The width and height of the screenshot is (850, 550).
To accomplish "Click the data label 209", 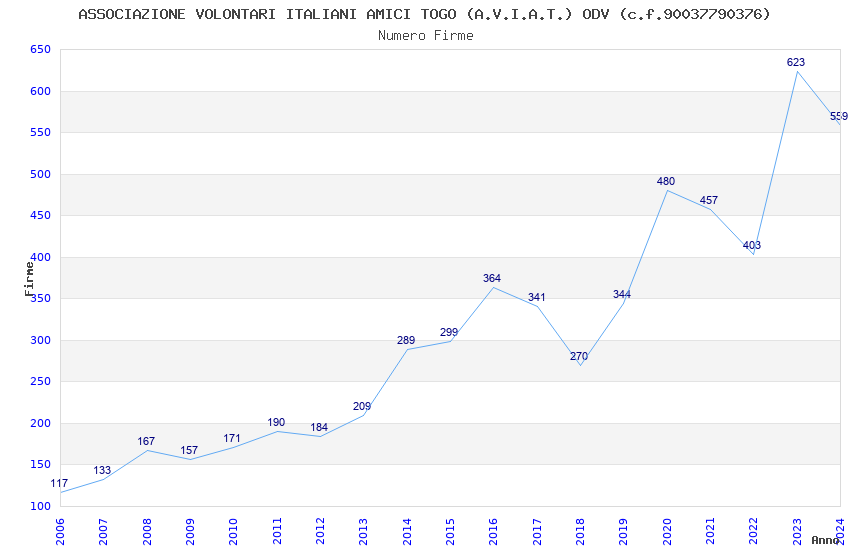I will [362, 406].
